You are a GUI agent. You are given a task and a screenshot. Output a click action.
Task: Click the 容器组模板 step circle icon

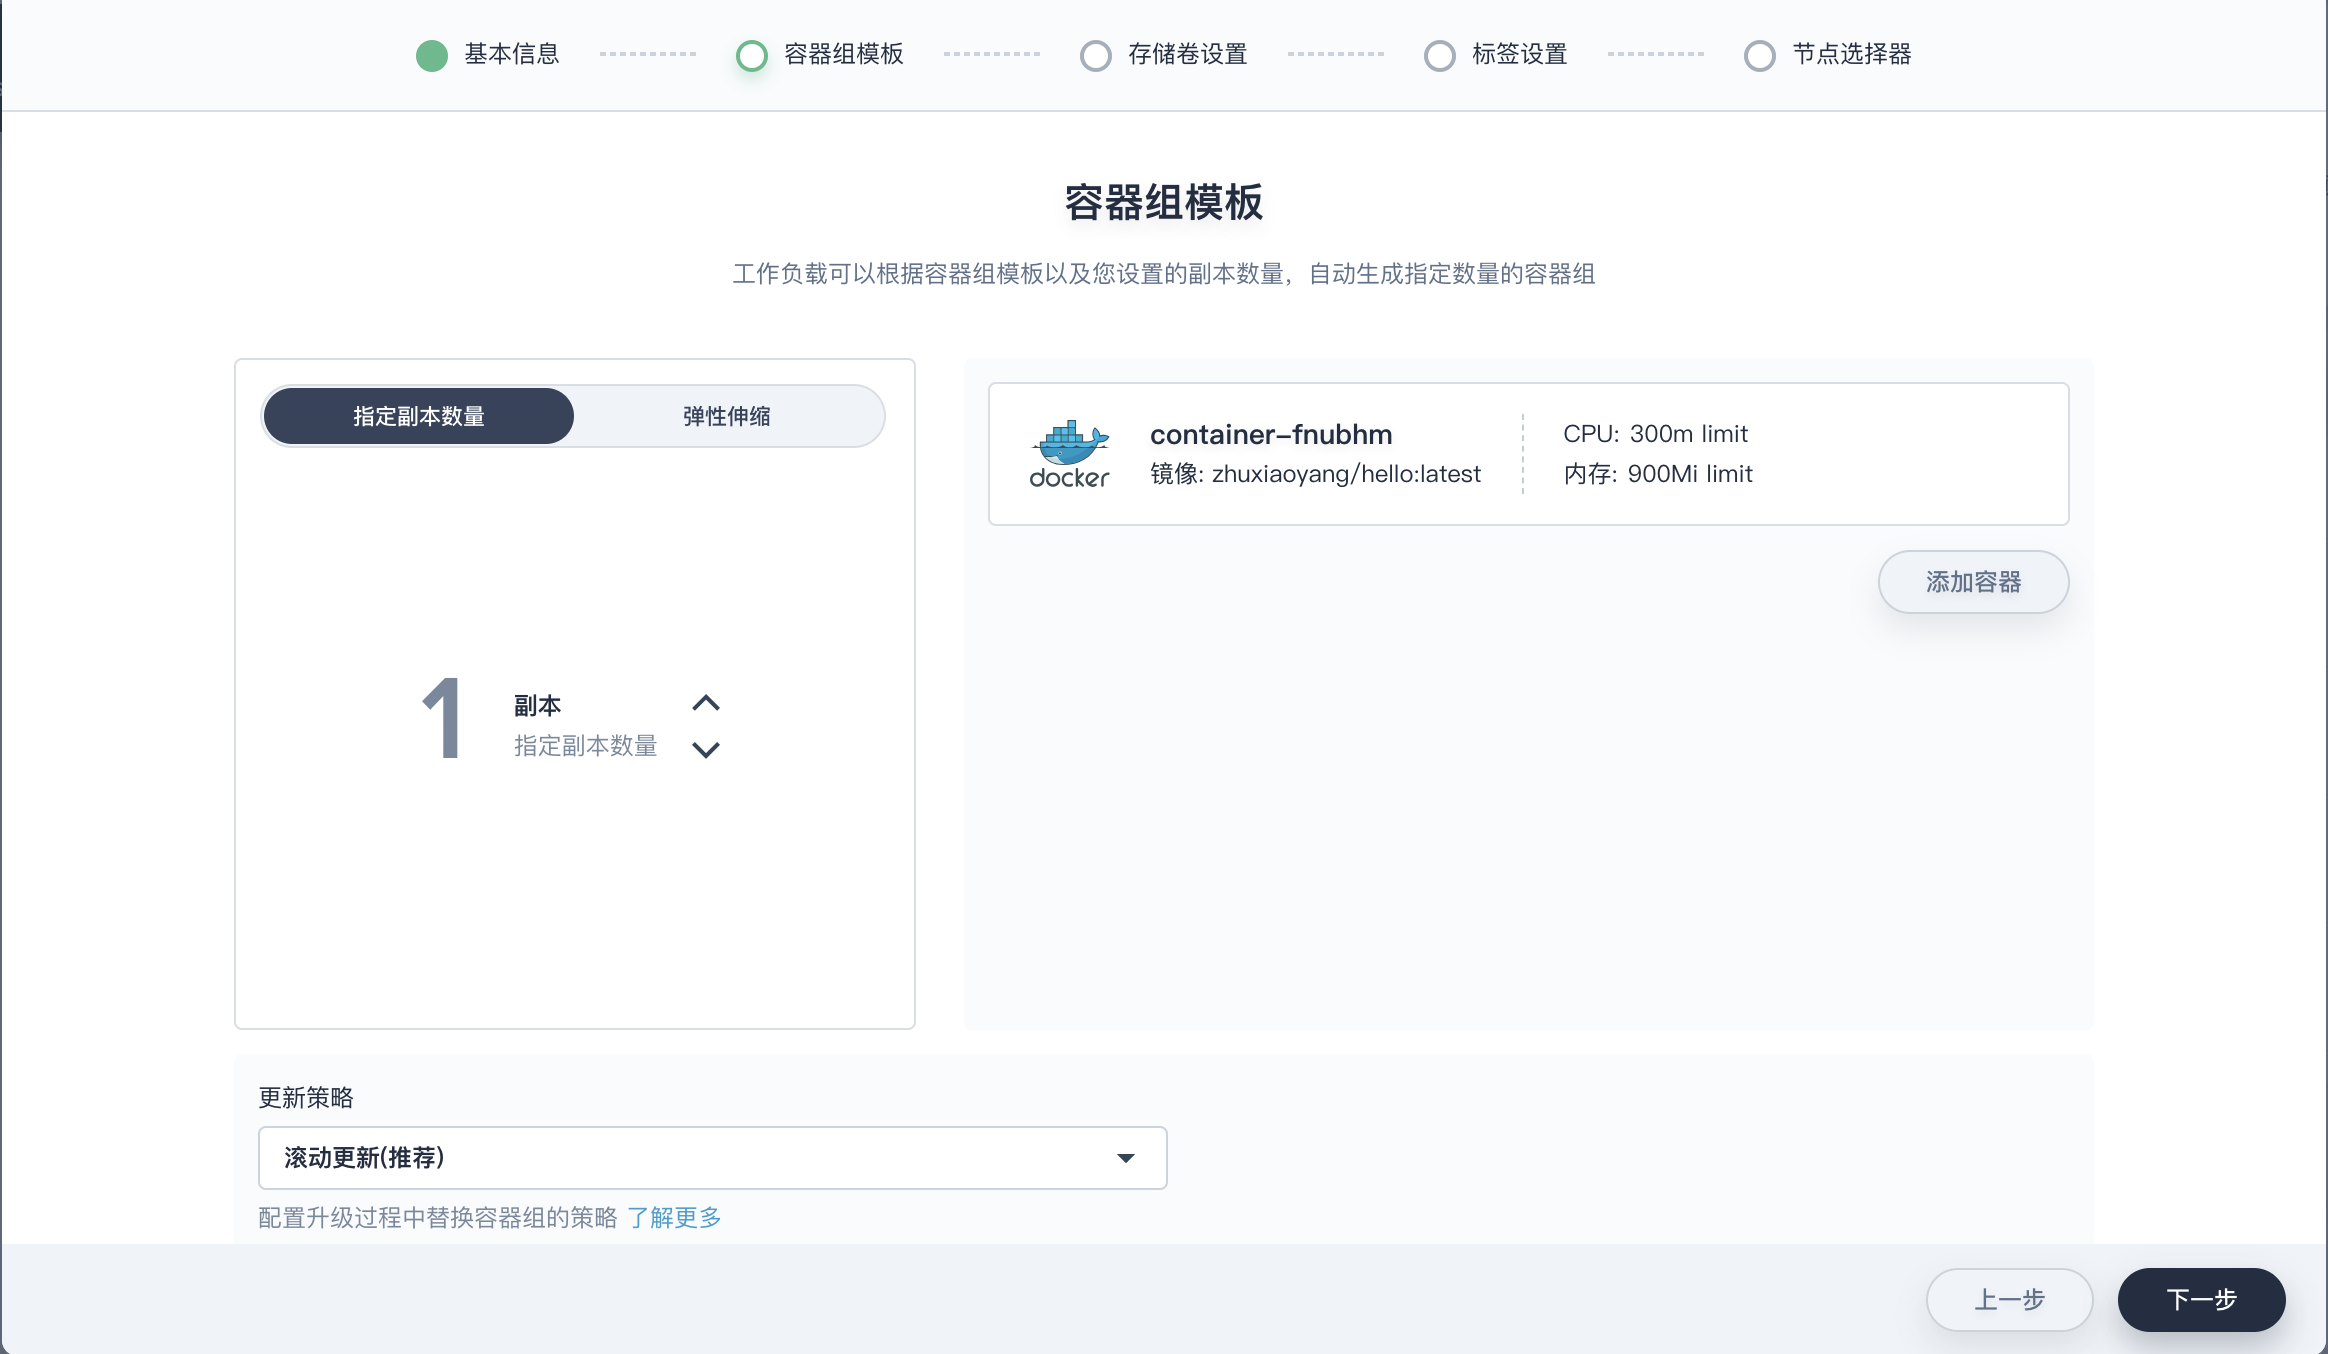coord(753,55)
